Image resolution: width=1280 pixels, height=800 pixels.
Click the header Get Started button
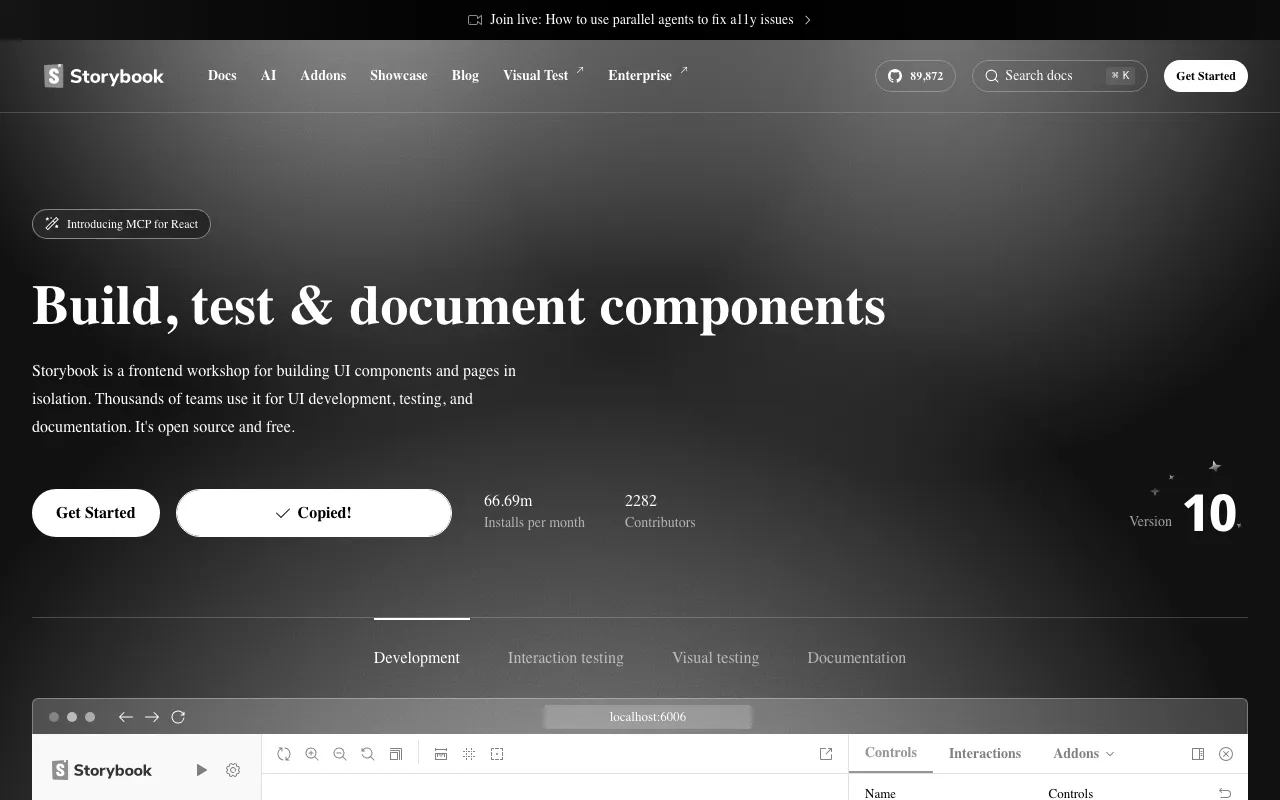[x=1206, y=76]
